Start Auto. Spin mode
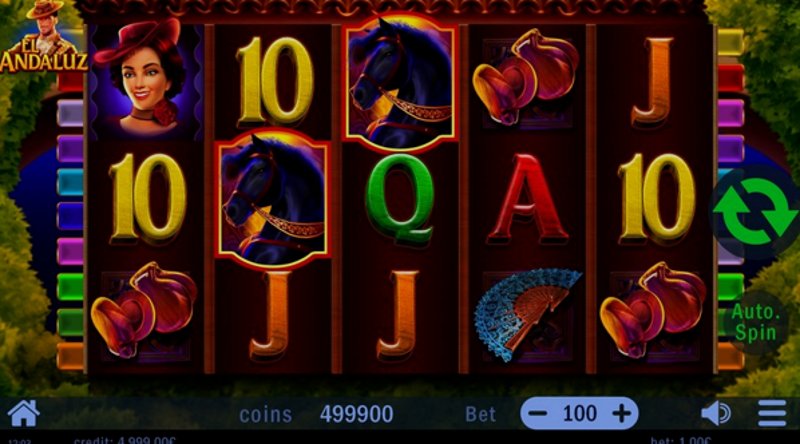This screenshot has height=444, width=800. click(755, 322)
